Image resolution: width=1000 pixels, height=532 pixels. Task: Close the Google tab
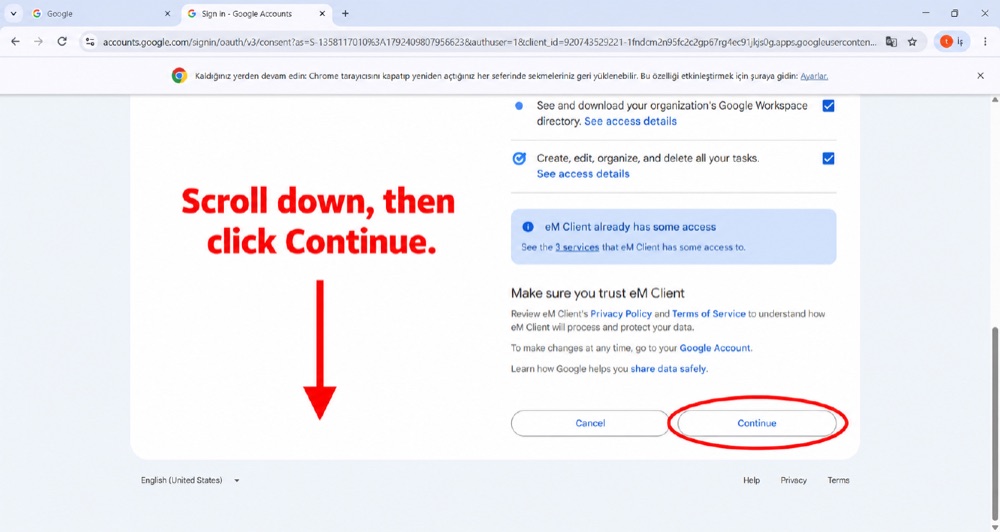[168, 13]
